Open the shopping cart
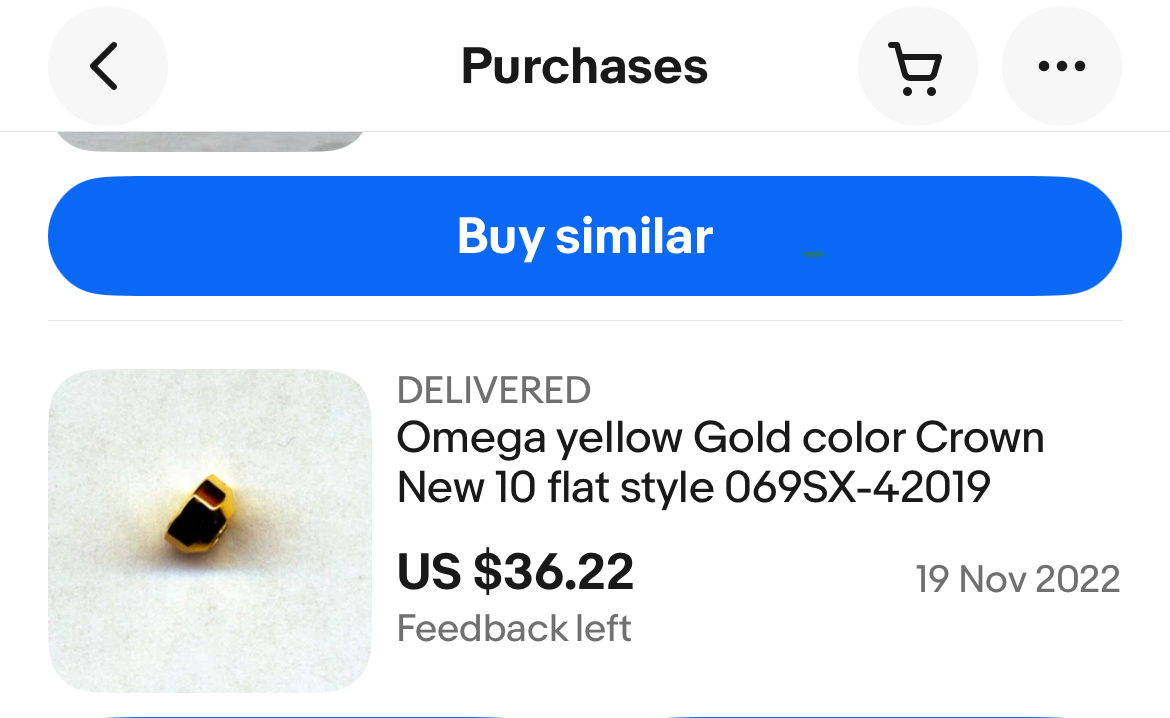 (x=916, y=68)
